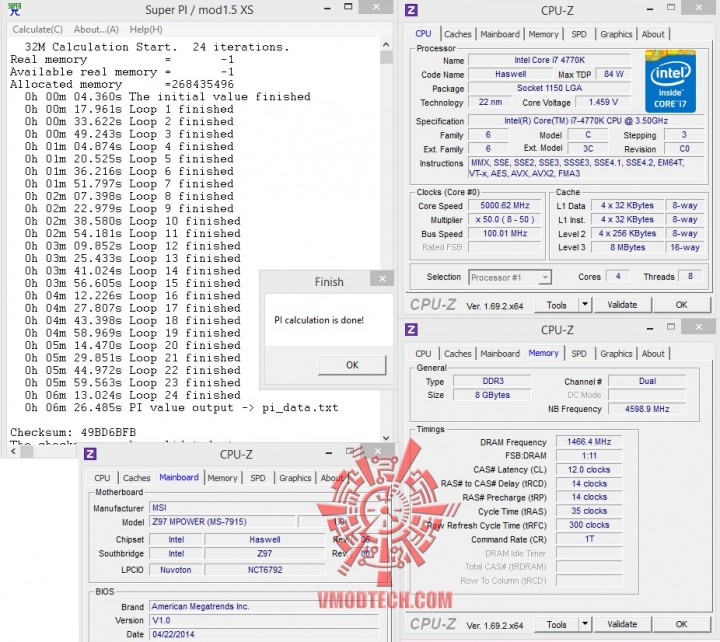Click Validate button in top CPU-Z window
The image size is (720, 642).
[622, 305]
